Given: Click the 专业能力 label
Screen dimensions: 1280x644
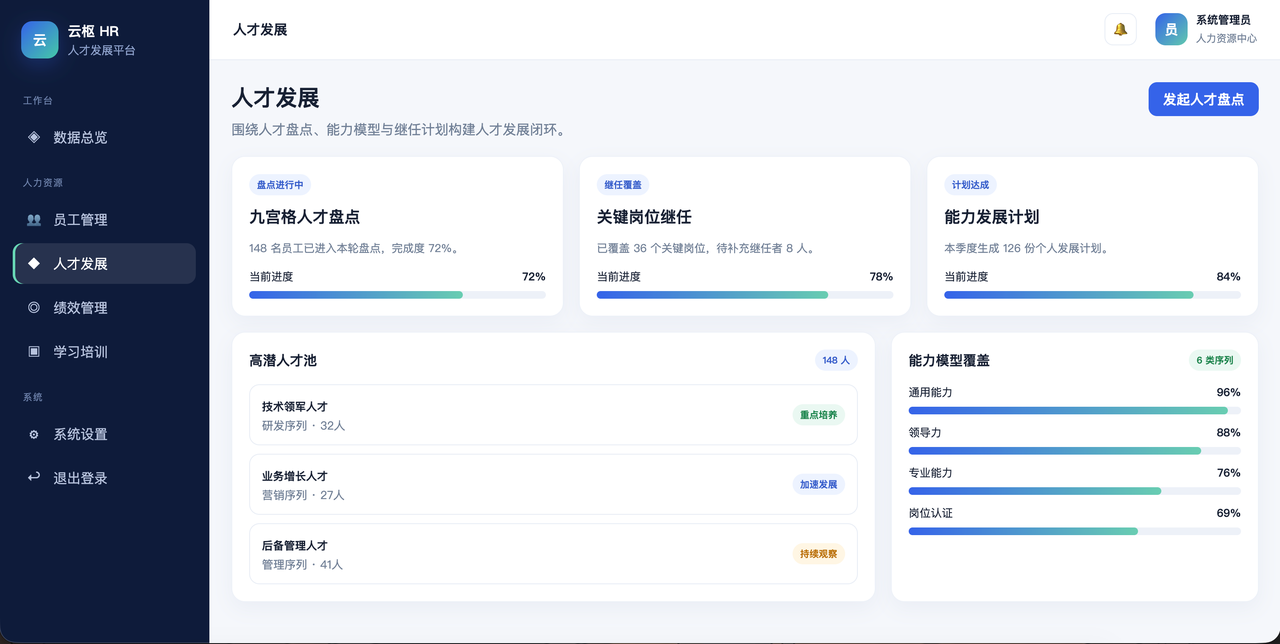Looking at the screenshot, I should tap(930, 473).
